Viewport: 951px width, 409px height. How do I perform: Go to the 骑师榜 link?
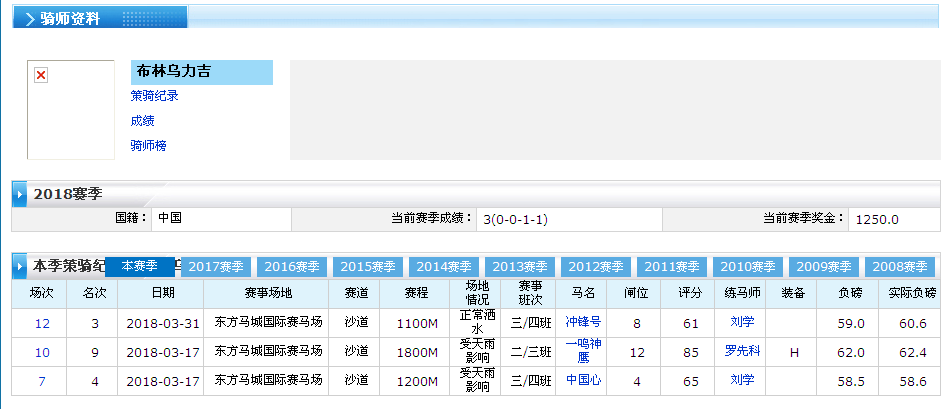148,146
